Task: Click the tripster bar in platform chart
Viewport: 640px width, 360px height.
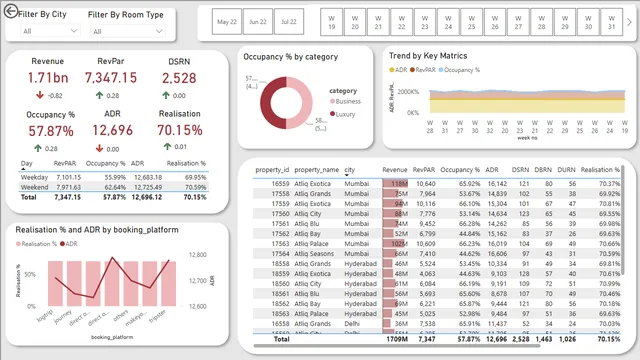Action: (169, 284)
